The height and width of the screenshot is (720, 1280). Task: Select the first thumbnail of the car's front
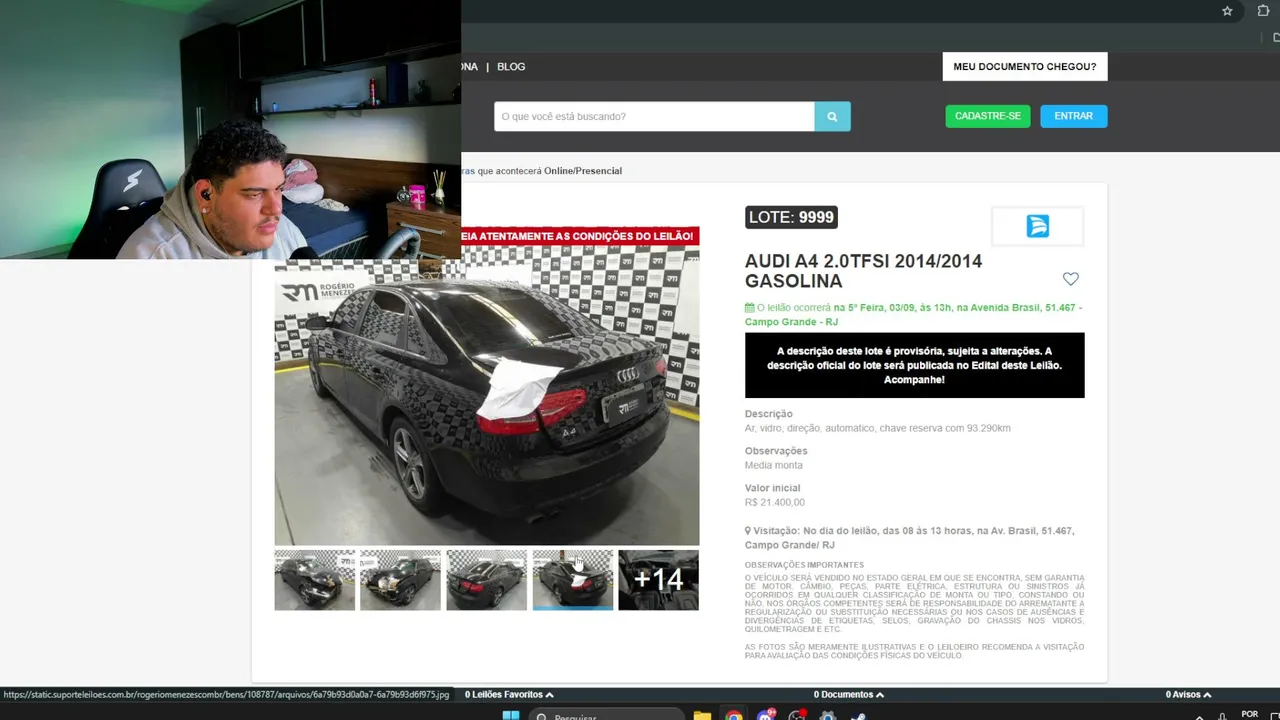(x=315, y=580)
